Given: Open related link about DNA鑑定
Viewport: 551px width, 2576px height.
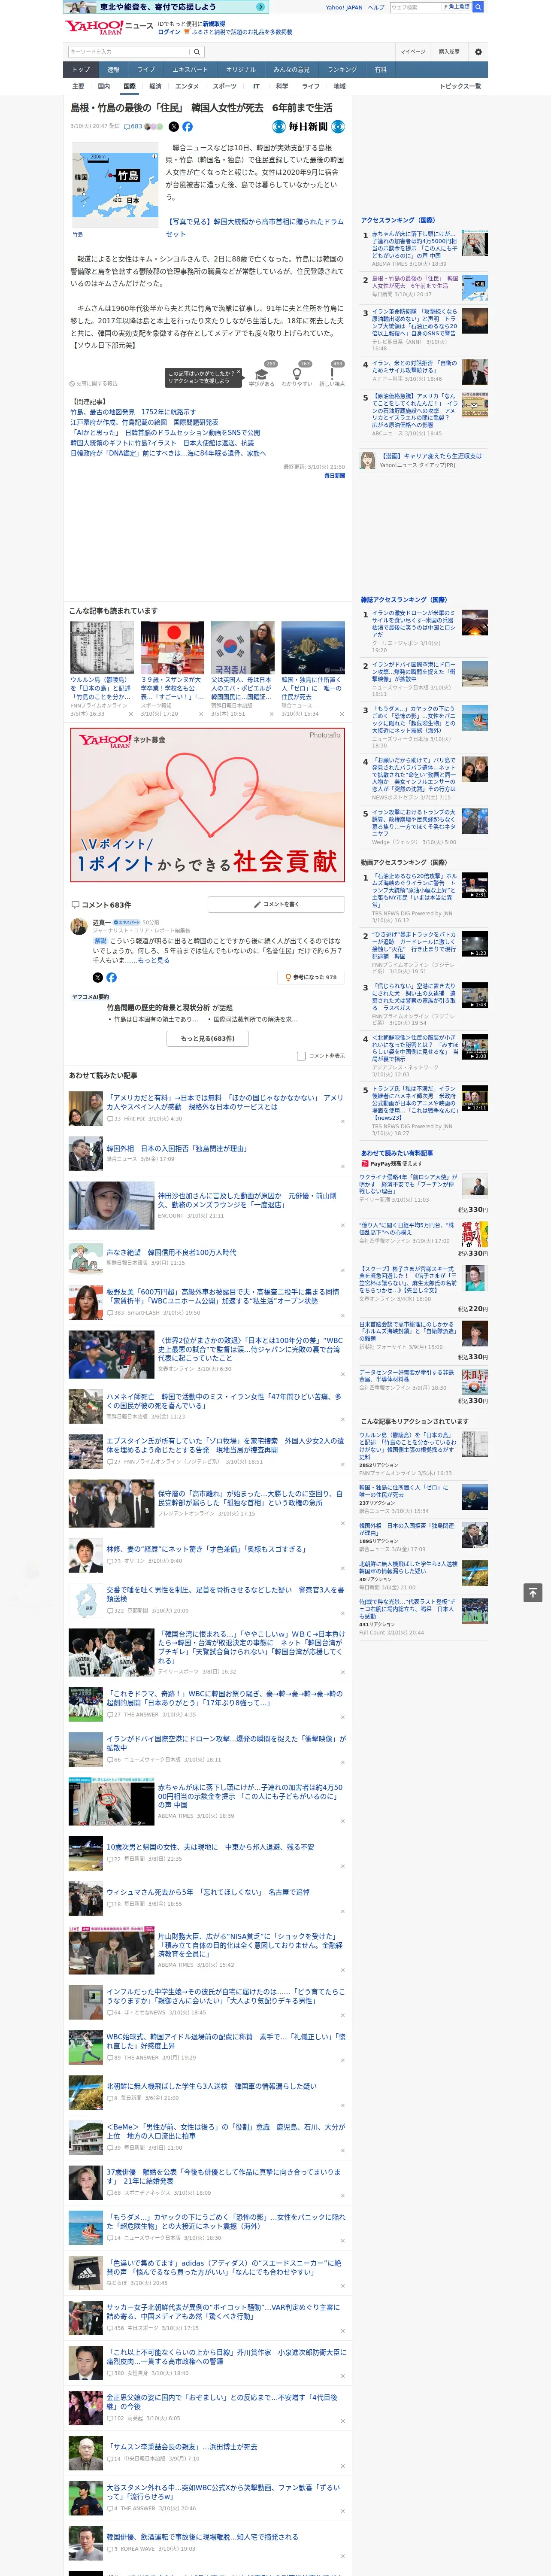Looking at the screenshot, I should pyautogui.click(x=168, y=453).
